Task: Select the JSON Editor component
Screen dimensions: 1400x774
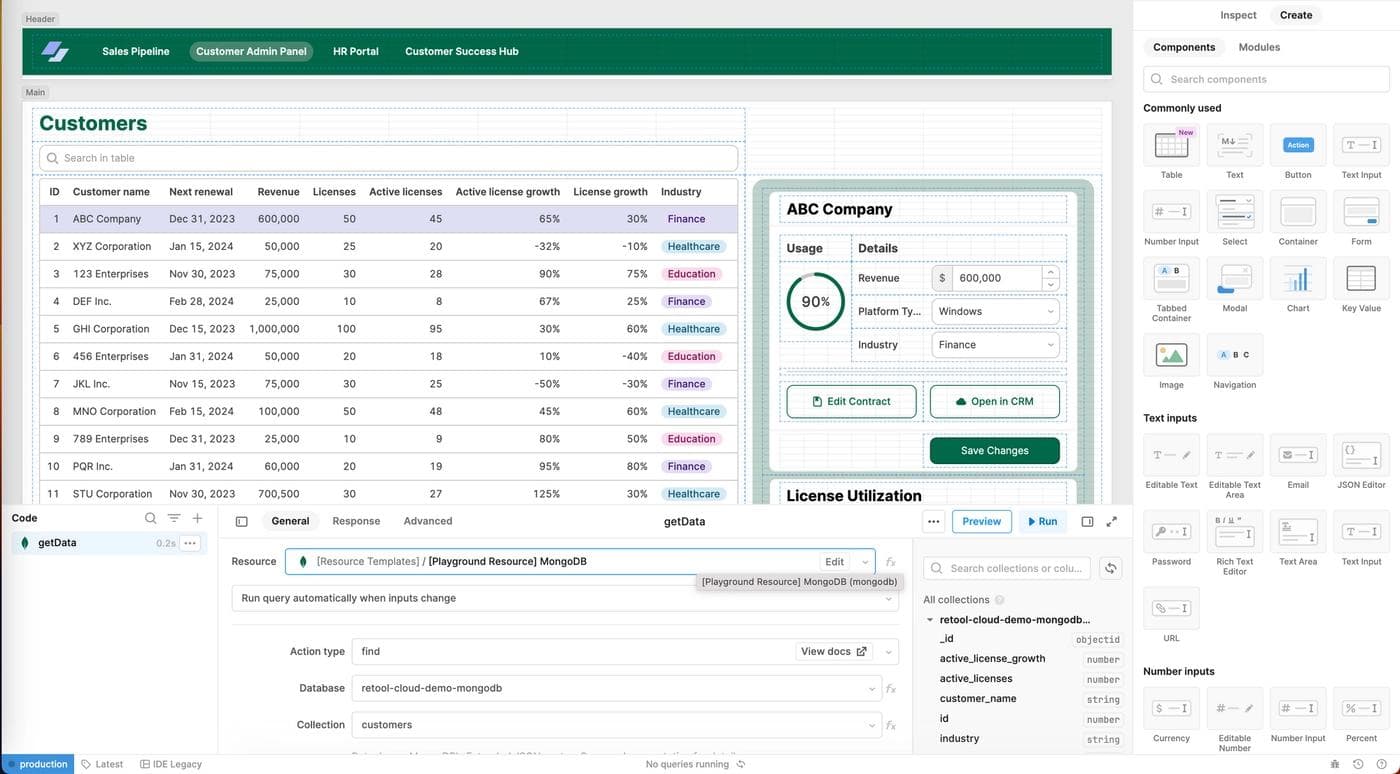Action: (1361, 453)
